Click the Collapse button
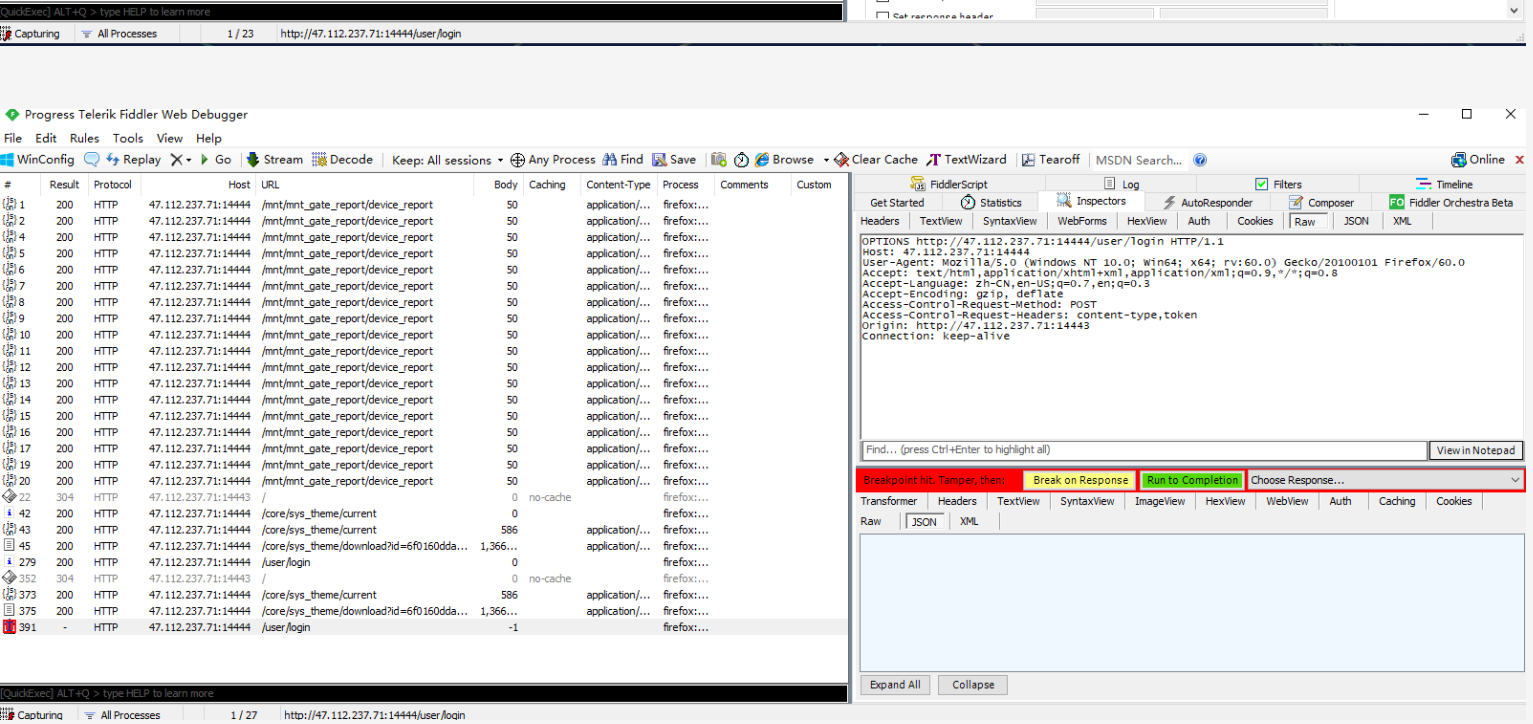This screenshot has height=724, width=1533. [973, 685]
